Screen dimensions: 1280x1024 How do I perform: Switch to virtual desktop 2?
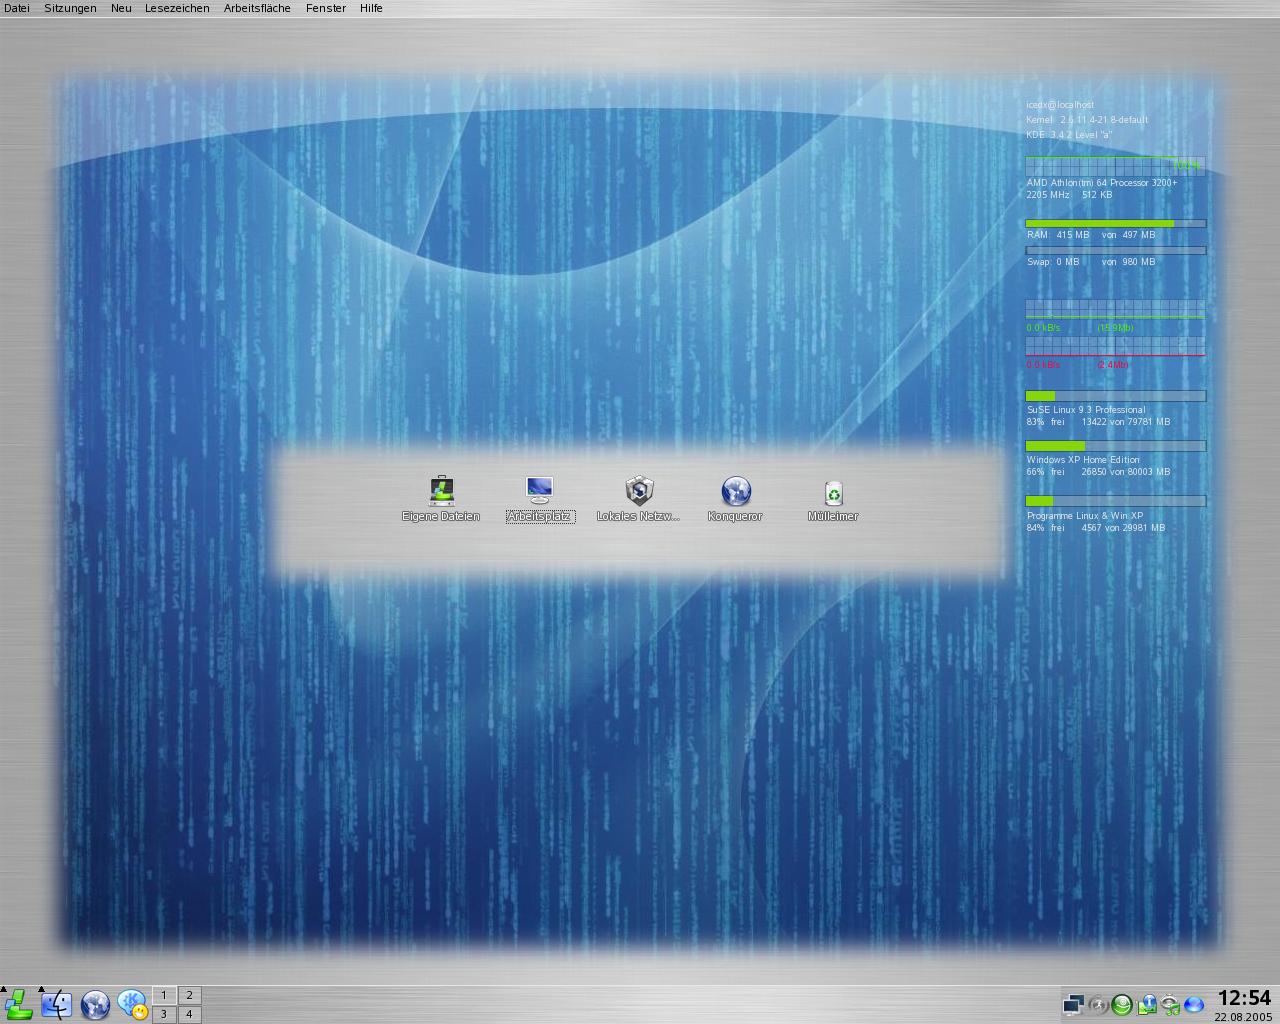click(x=189, y=995)
